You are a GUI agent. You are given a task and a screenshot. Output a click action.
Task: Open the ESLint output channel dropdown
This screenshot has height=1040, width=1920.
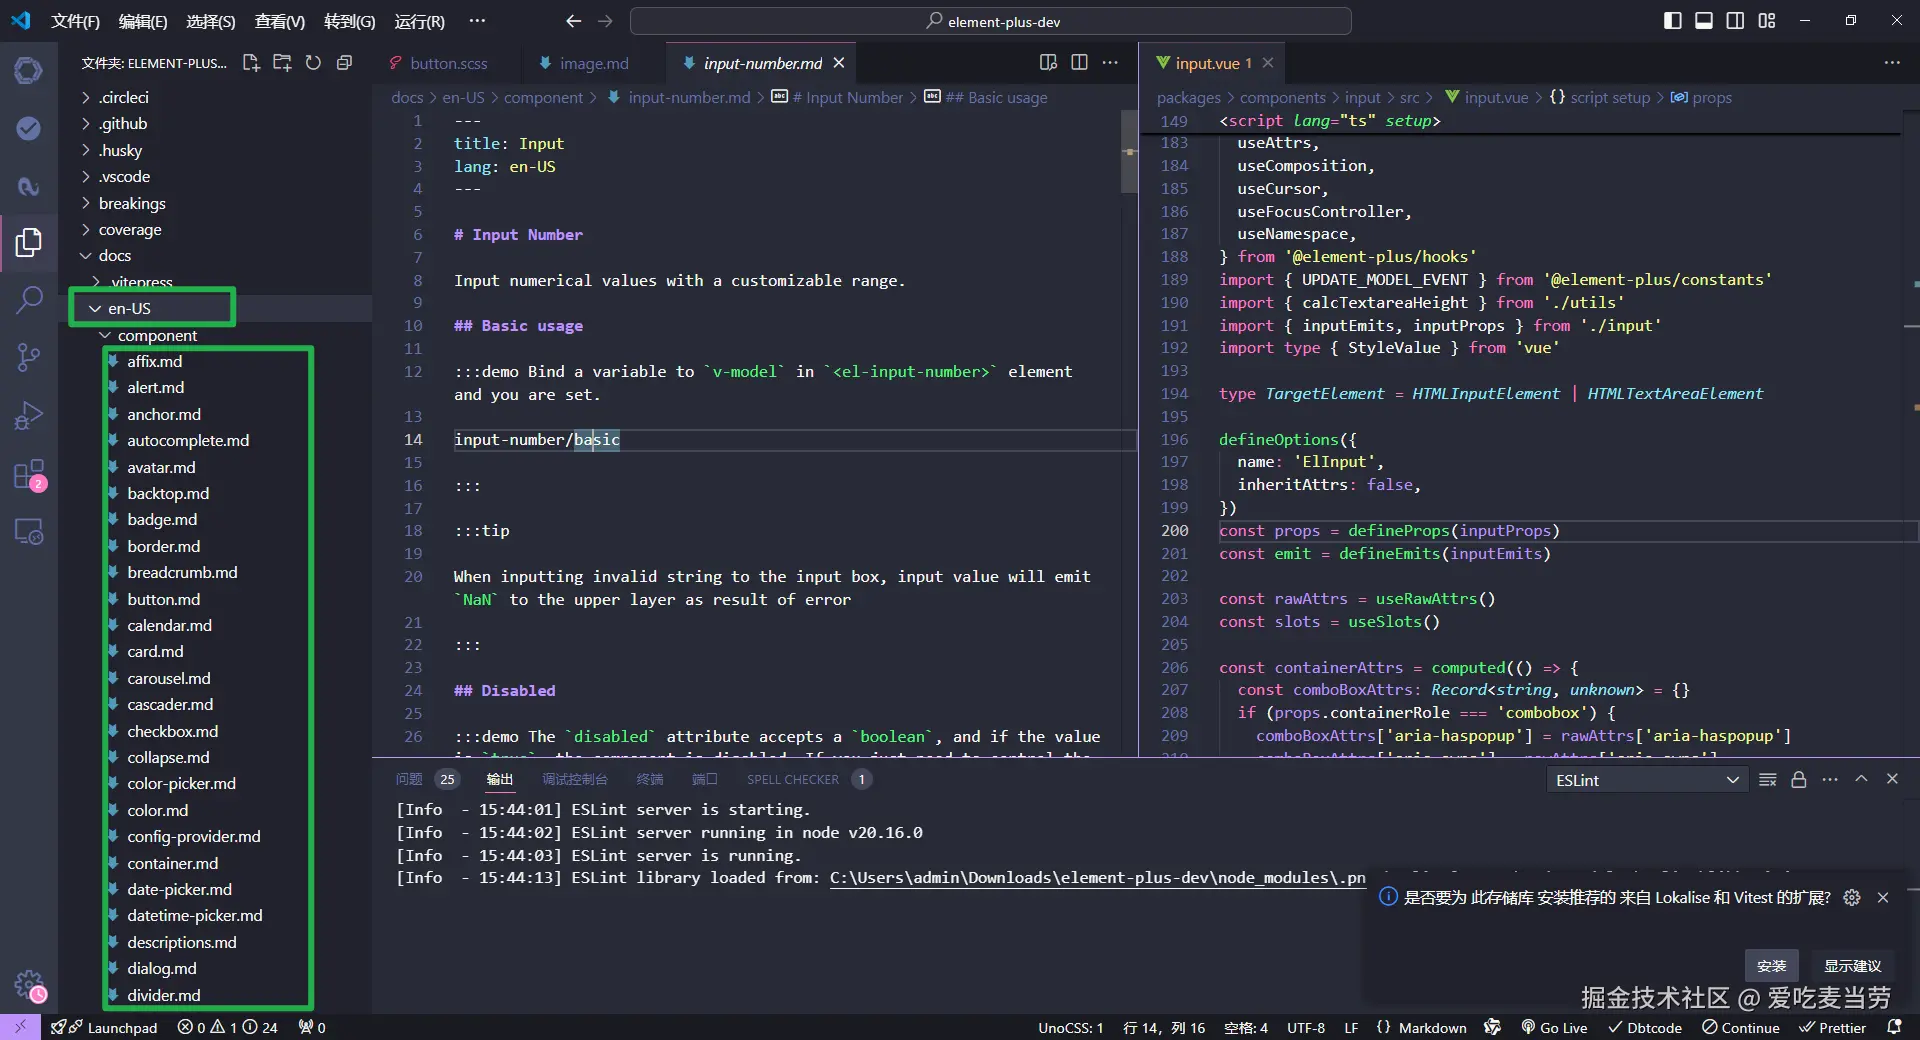click(1646, 780)
